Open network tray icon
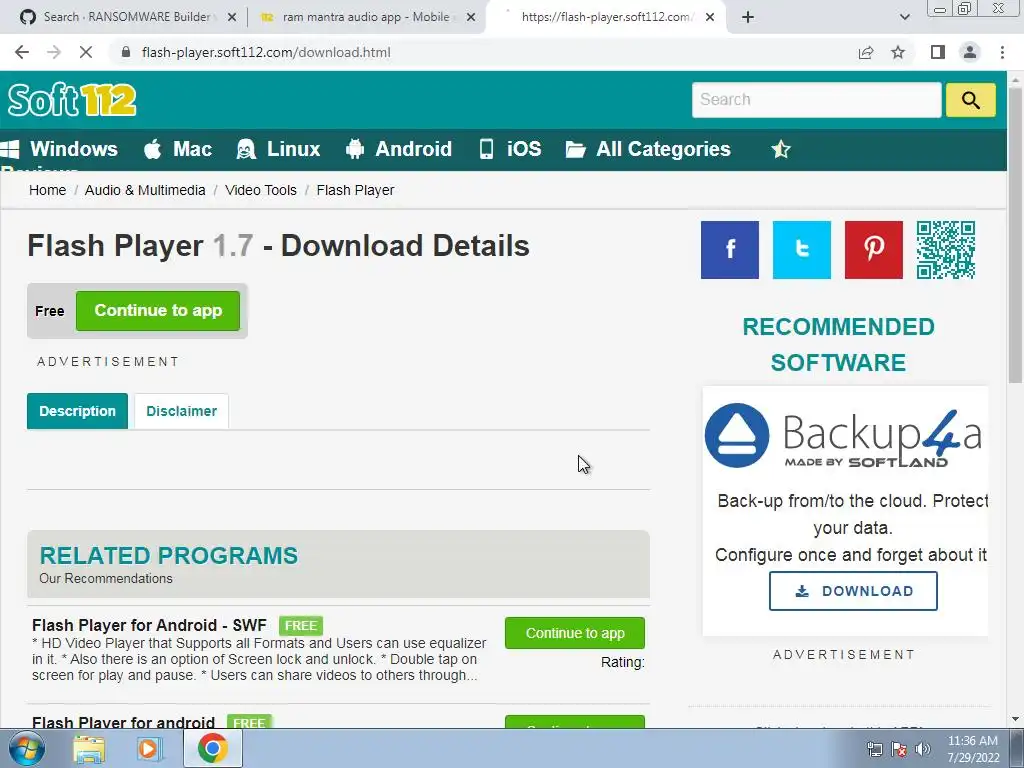The image size is (1024, 768). pyautogui.click(x=874, y=749)
